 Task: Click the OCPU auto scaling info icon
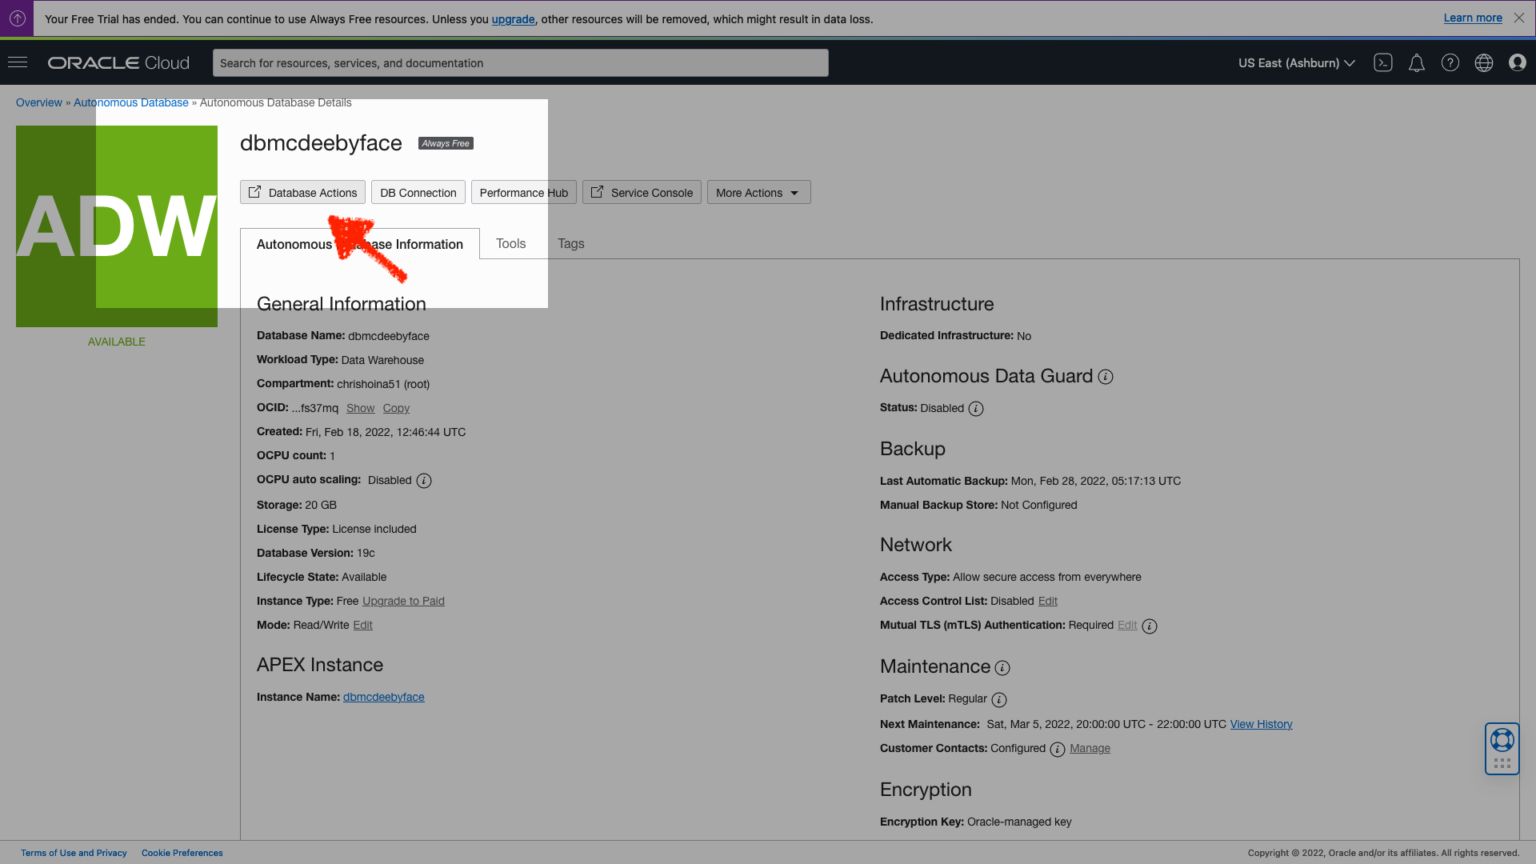click(423, 480)
